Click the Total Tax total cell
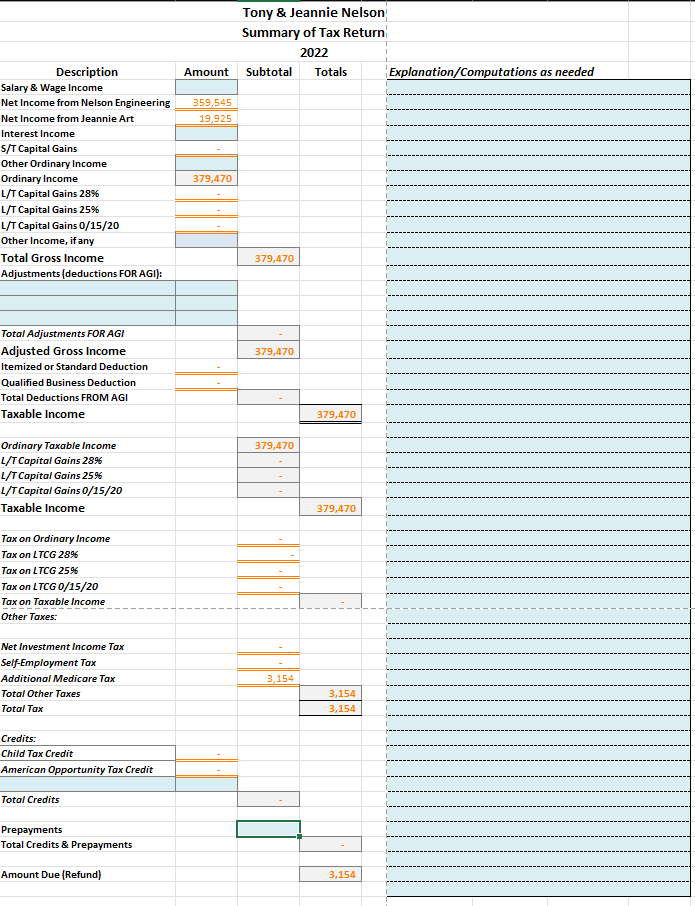This screenshot has width=695, height=906. click(x=330, y=708)
